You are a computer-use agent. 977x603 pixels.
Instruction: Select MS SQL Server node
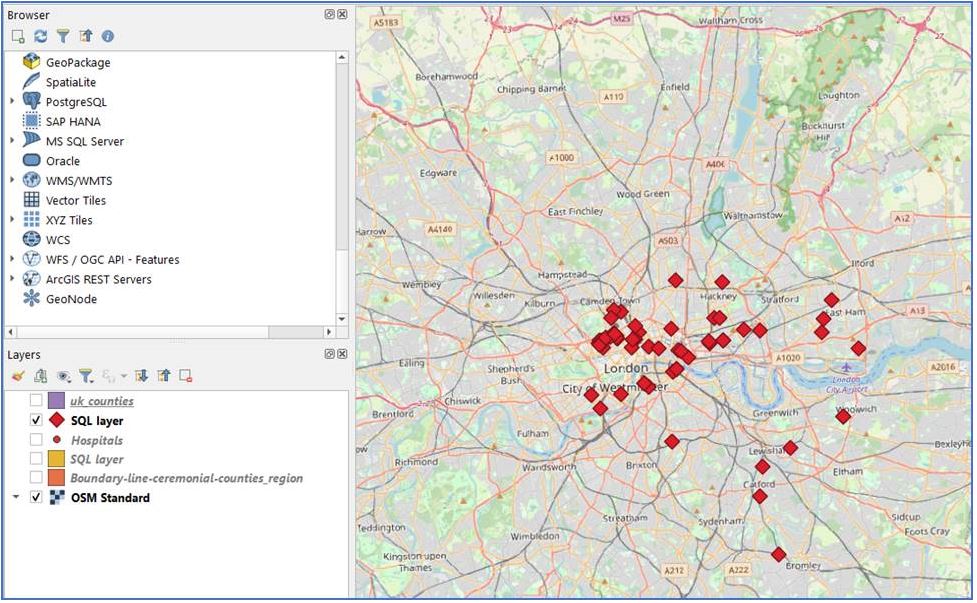[85, 141]
